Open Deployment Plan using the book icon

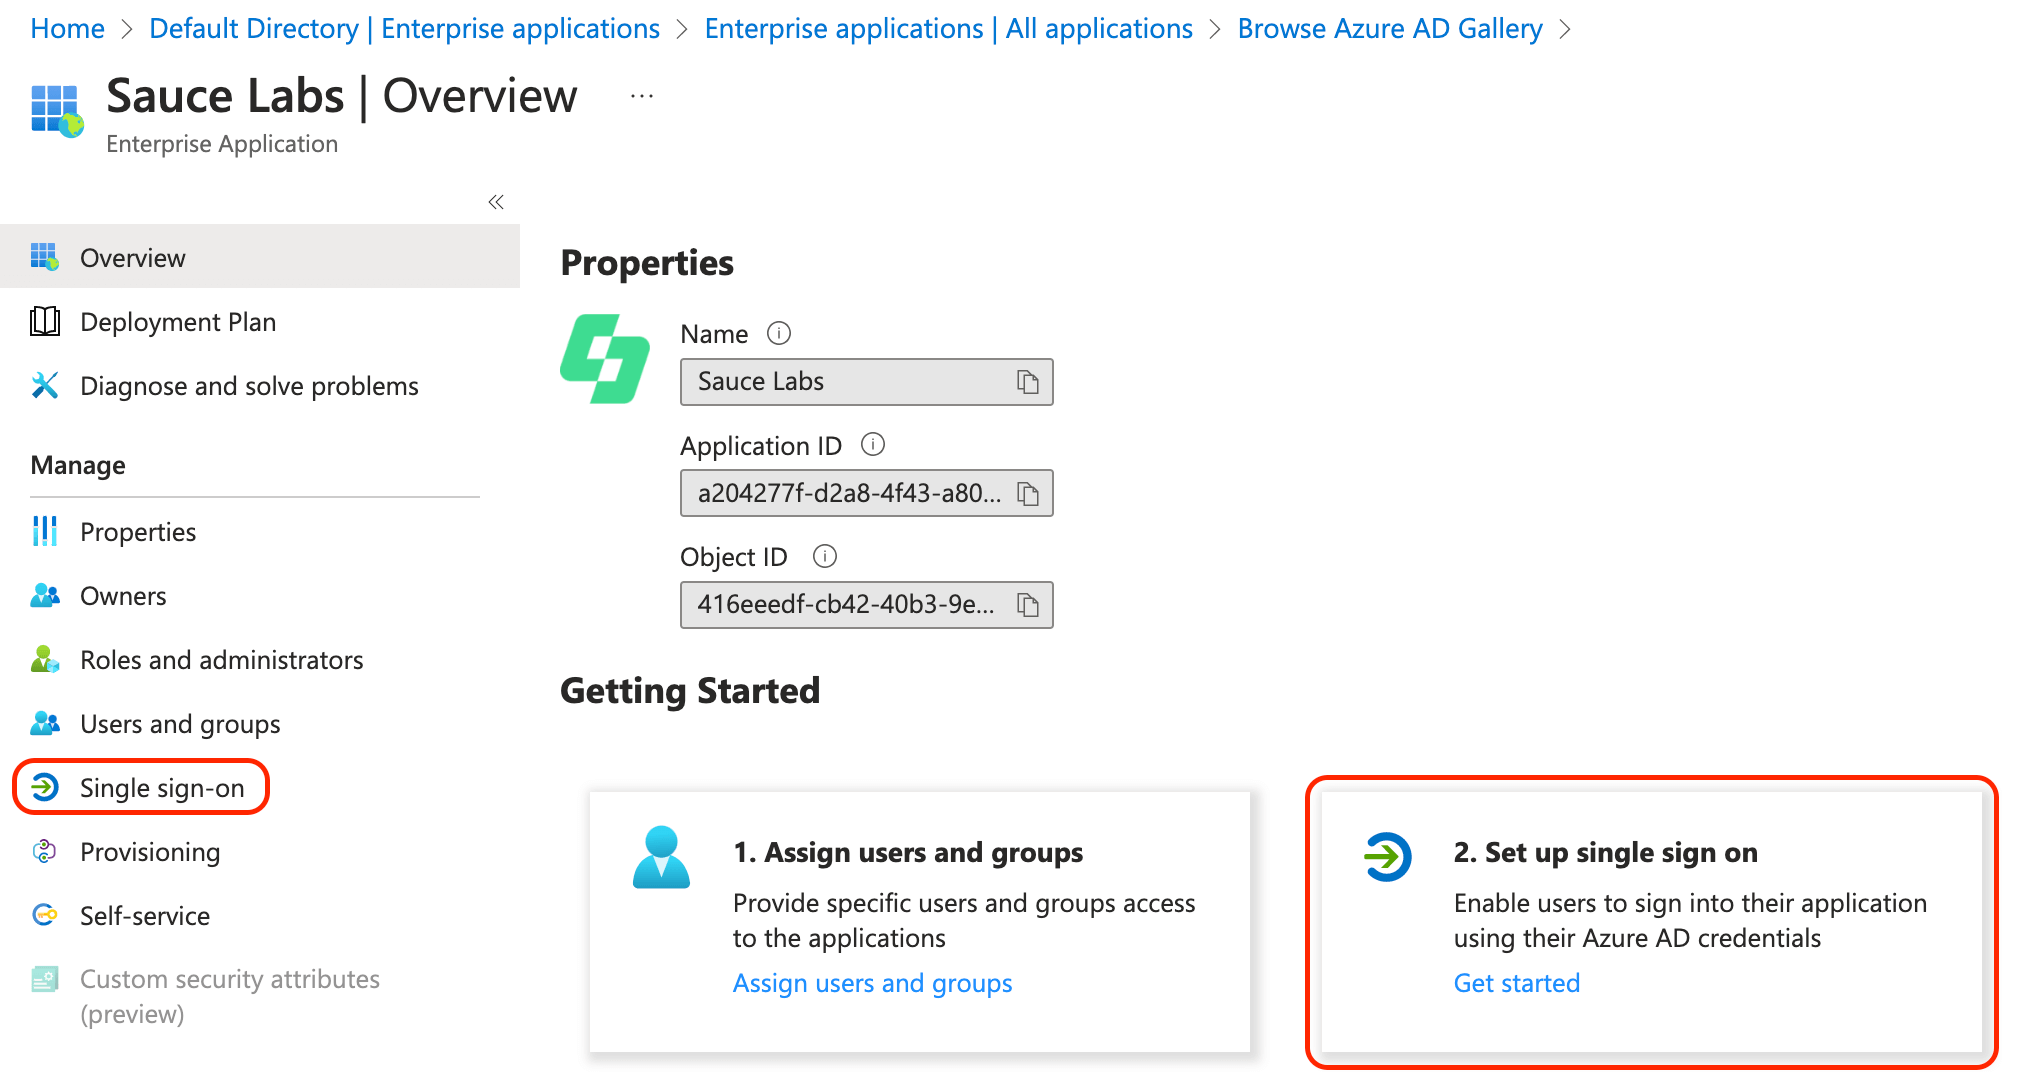tap(45, 321)
